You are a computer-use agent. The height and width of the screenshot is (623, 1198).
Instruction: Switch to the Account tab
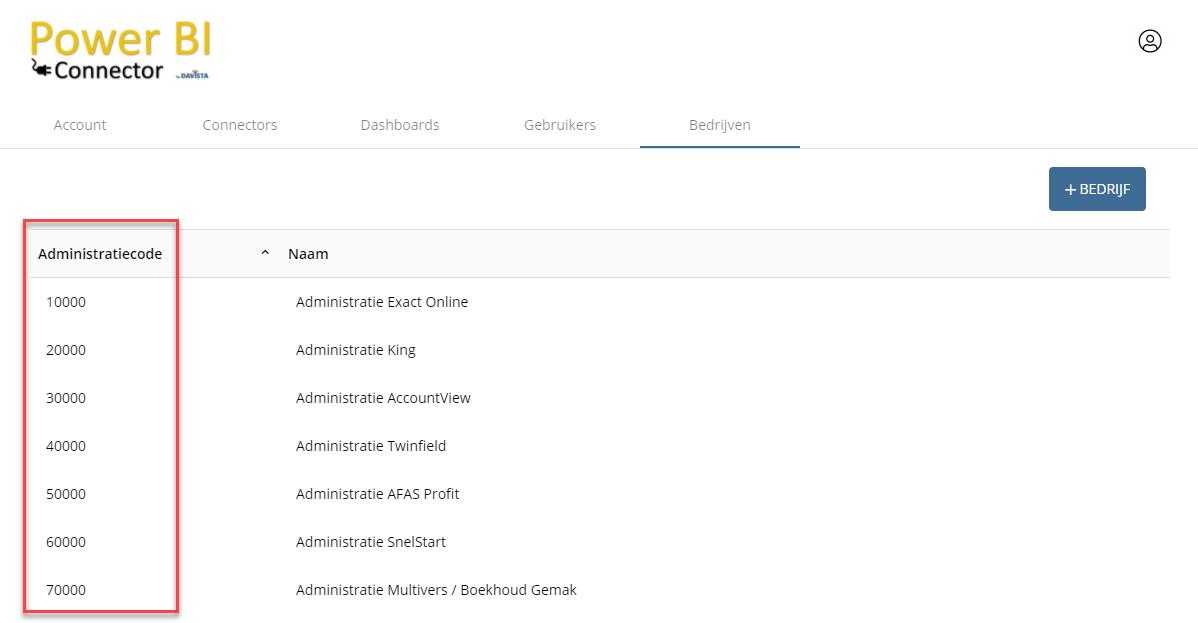click(80, 125)
